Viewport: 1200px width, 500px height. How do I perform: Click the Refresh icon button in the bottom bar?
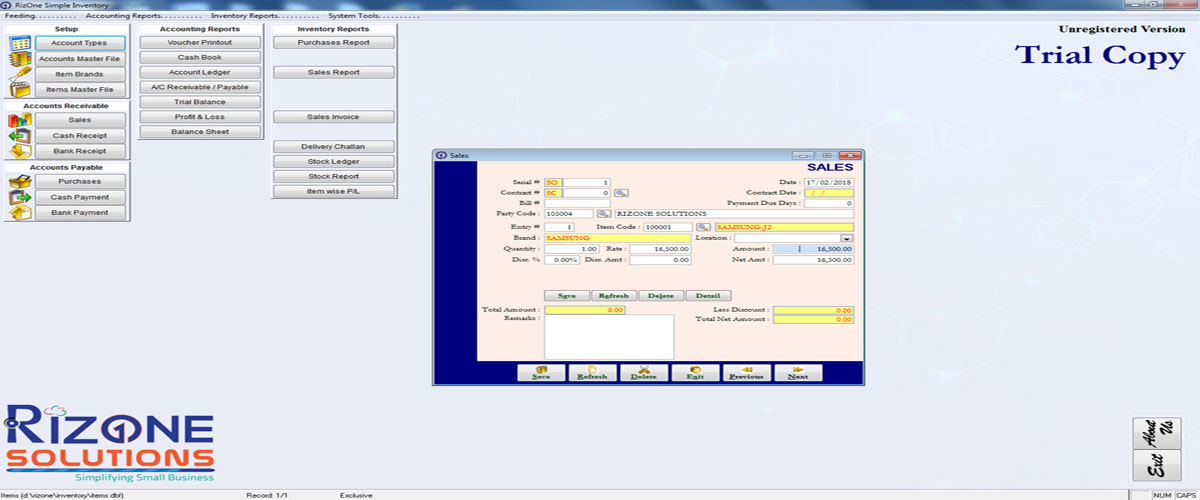(592, 372)
